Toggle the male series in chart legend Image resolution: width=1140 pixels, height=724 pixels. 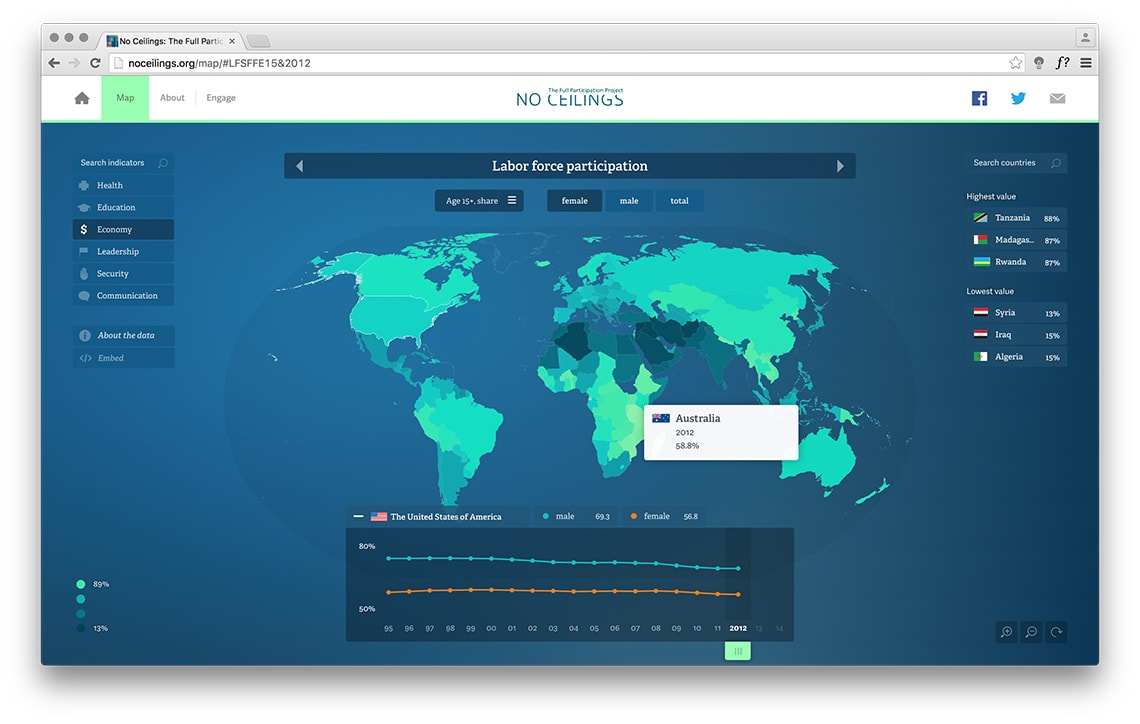[x=577, y=516]
